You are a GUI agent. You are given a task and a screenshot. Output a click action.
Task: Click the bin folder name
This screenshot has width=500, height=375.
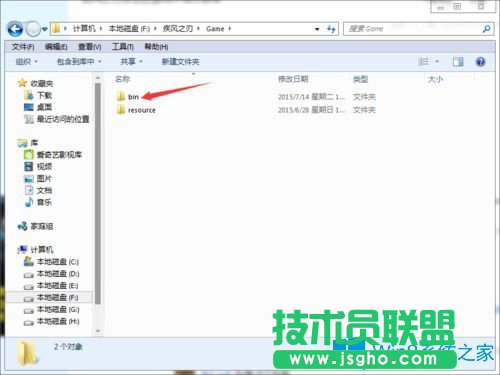(x=133, y=97)
